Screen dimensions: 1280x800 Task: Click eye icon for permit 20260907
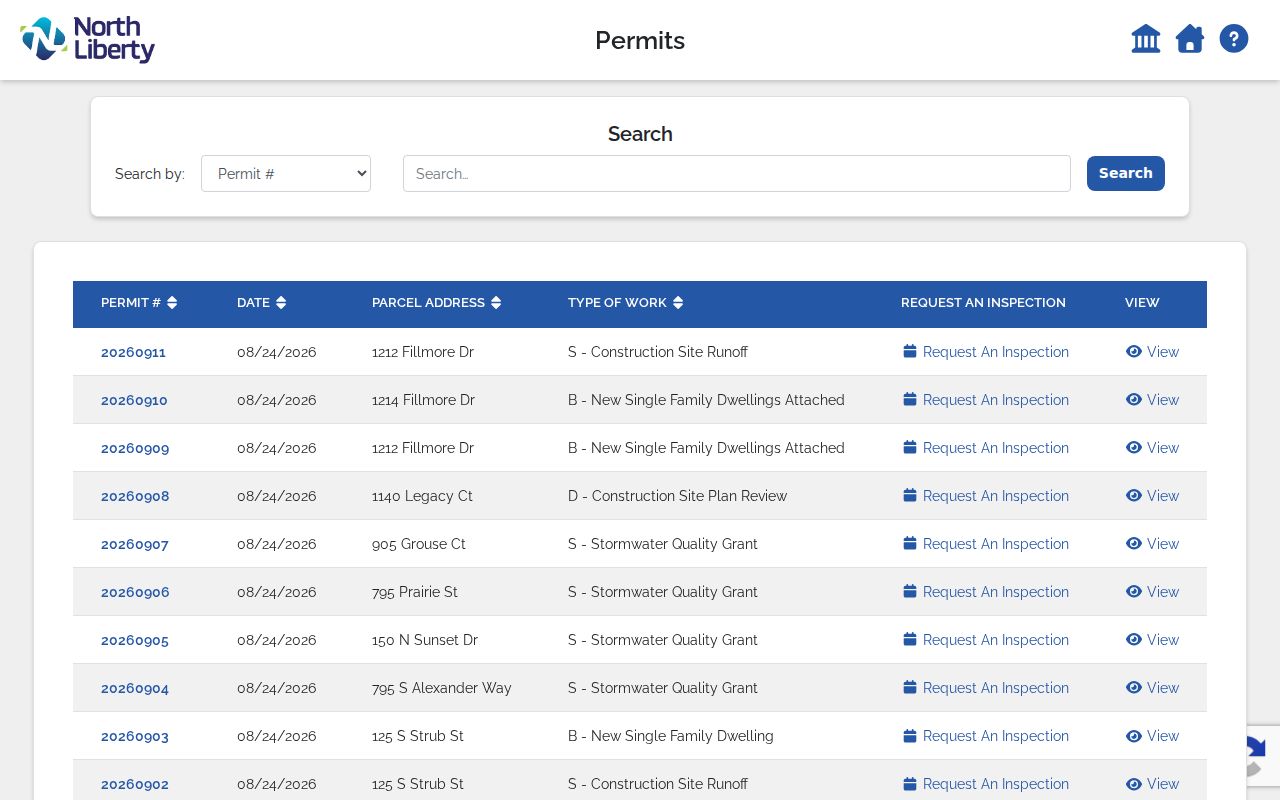(1134, 543)
